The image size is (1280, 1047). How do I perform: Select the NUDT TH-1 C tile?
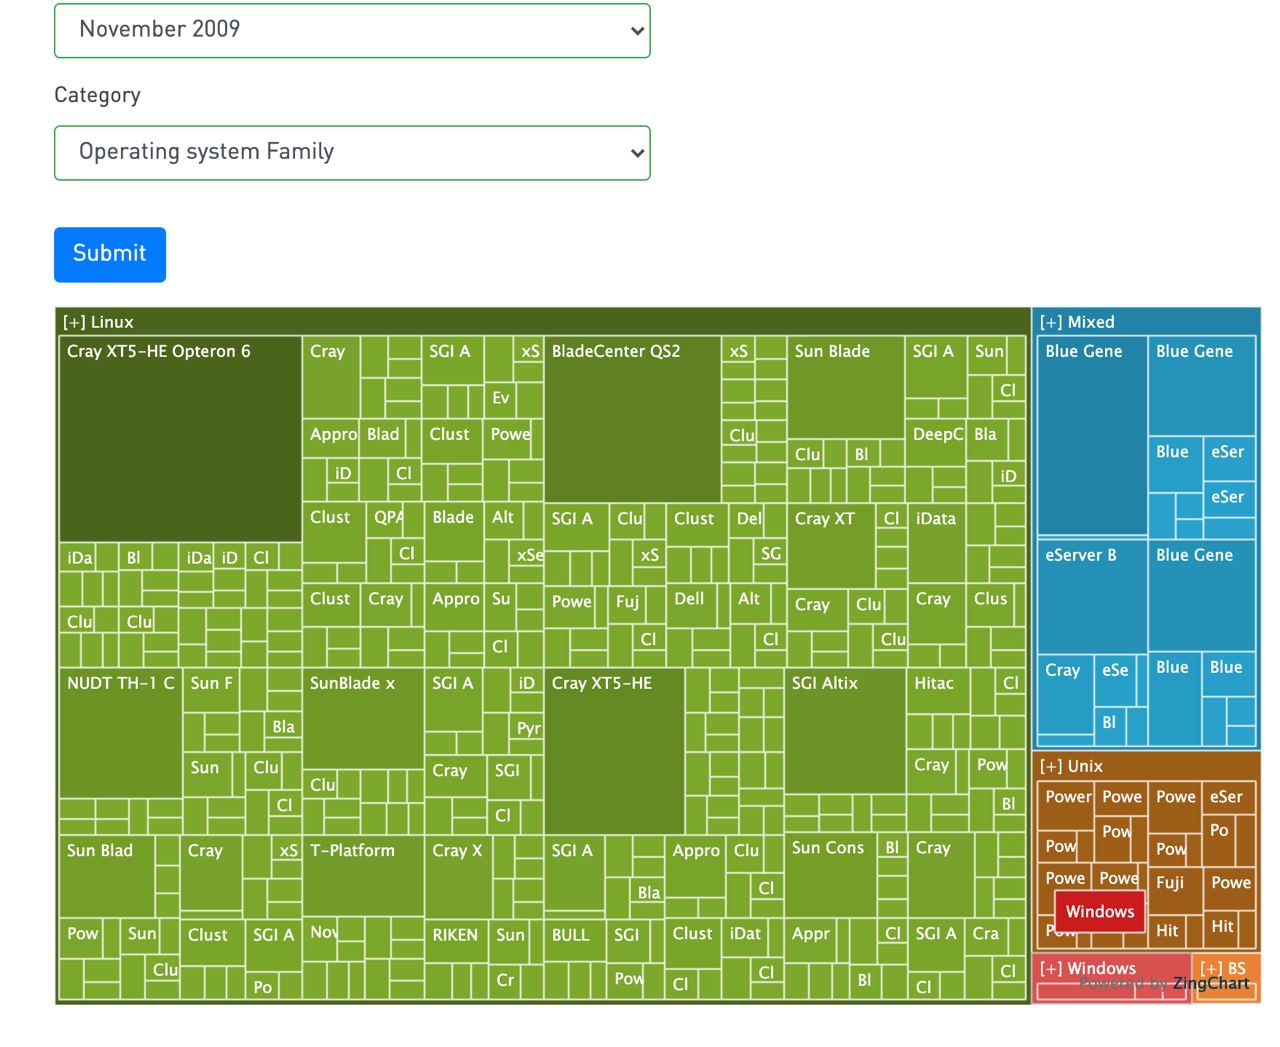point(120,734)
